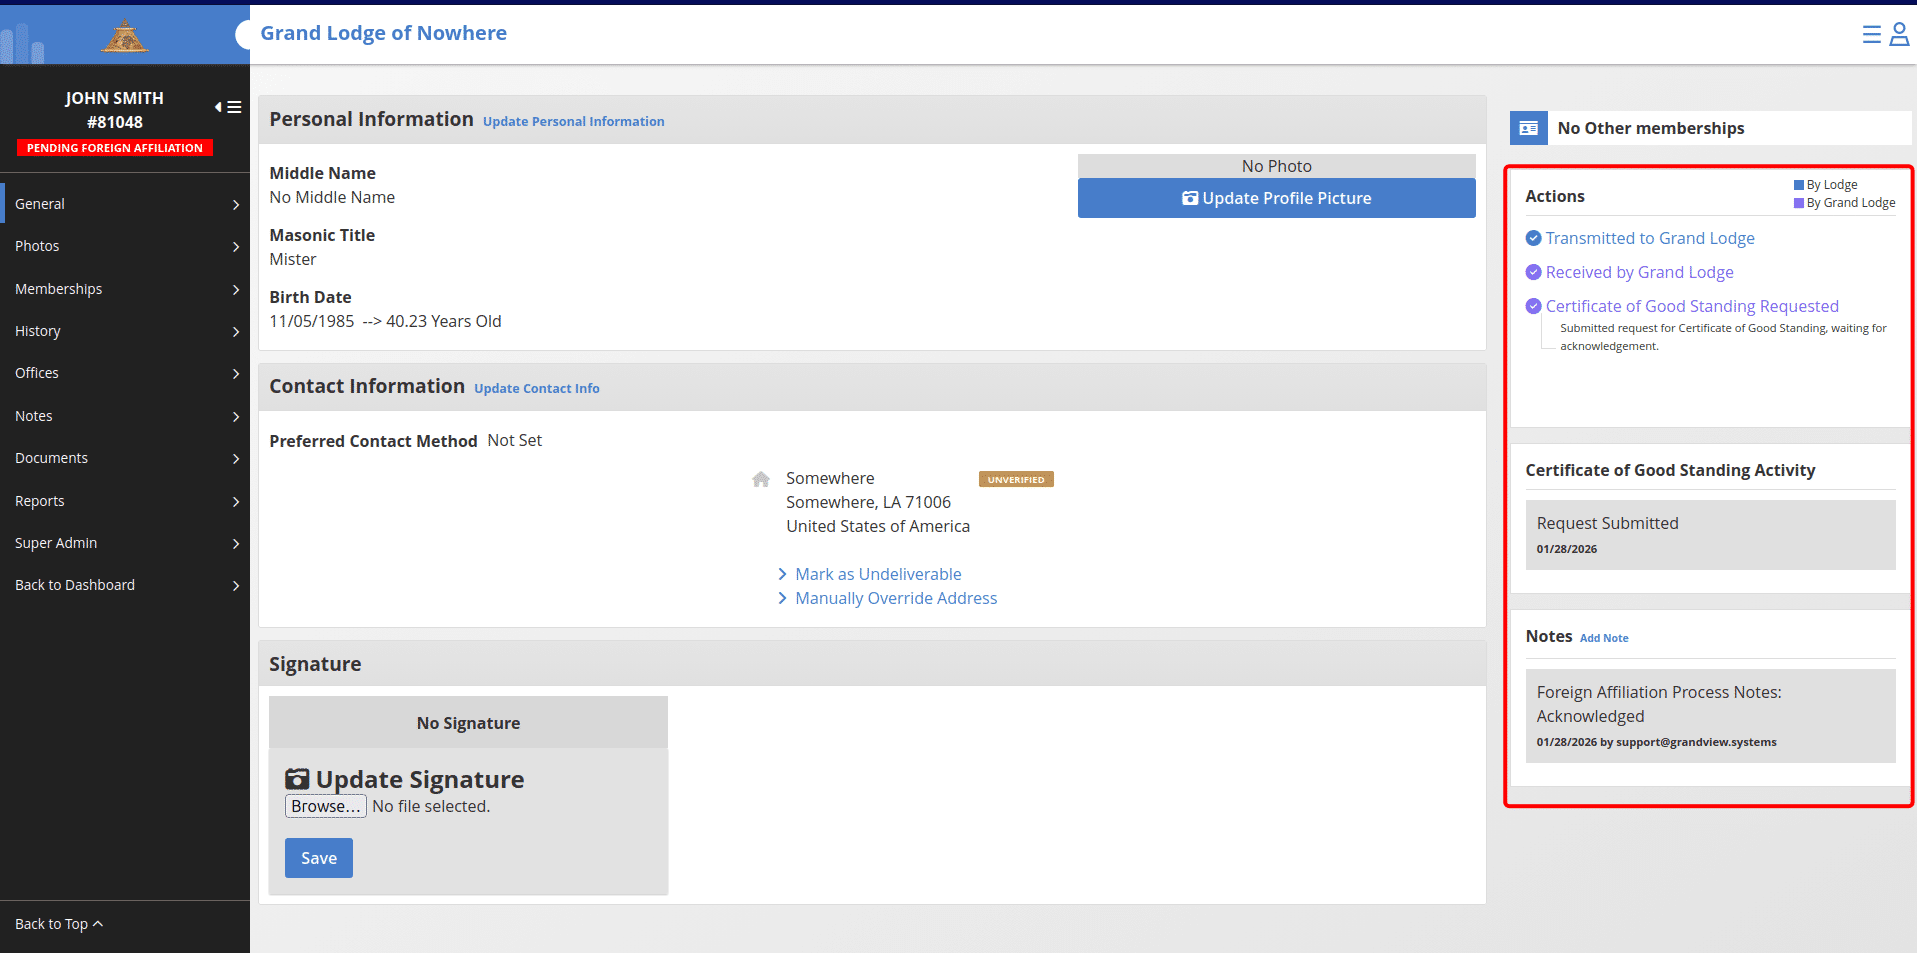
Task: Click Update Personal Information link
Action: (x=573, y=122)
